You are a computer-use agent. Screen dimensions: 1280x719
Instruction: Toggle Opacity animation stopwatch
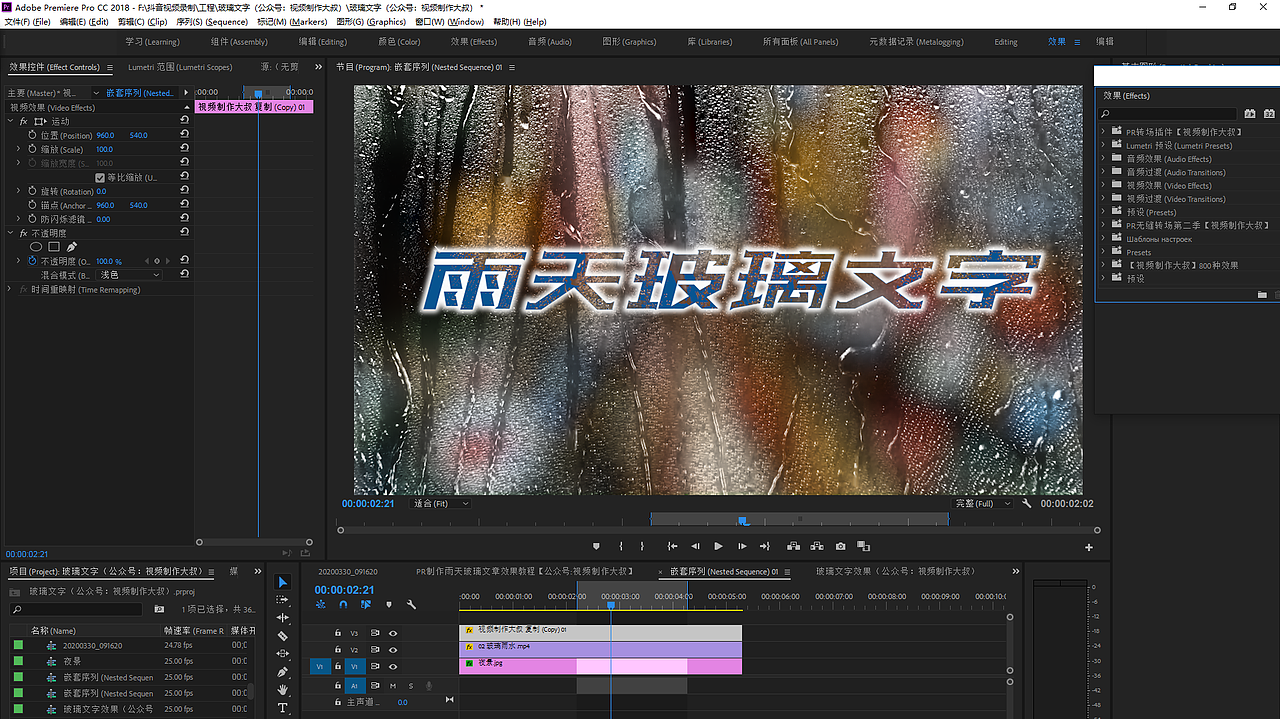coord(32,261)
